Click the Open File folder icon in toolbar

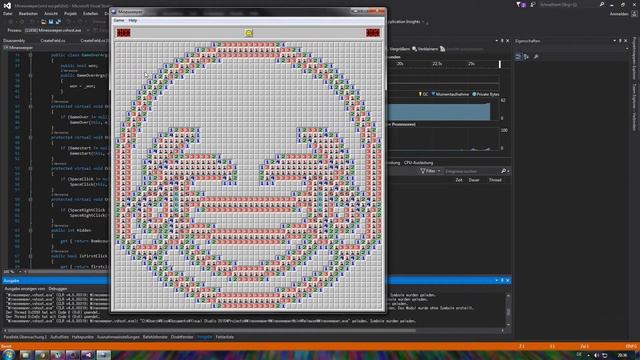pos(43,22)
